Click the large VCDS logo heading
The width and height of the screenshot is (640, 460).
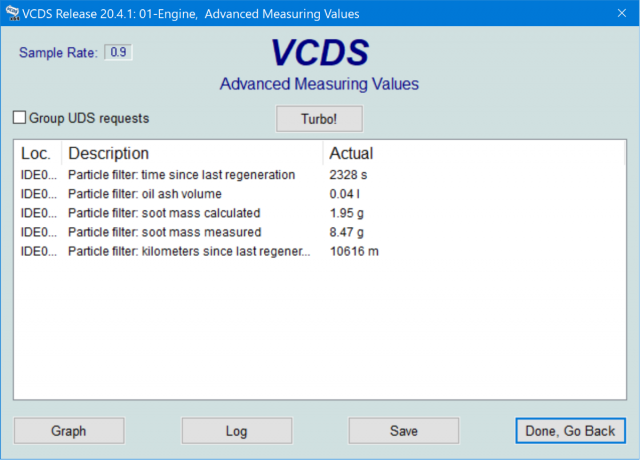(x=319, y=54)
